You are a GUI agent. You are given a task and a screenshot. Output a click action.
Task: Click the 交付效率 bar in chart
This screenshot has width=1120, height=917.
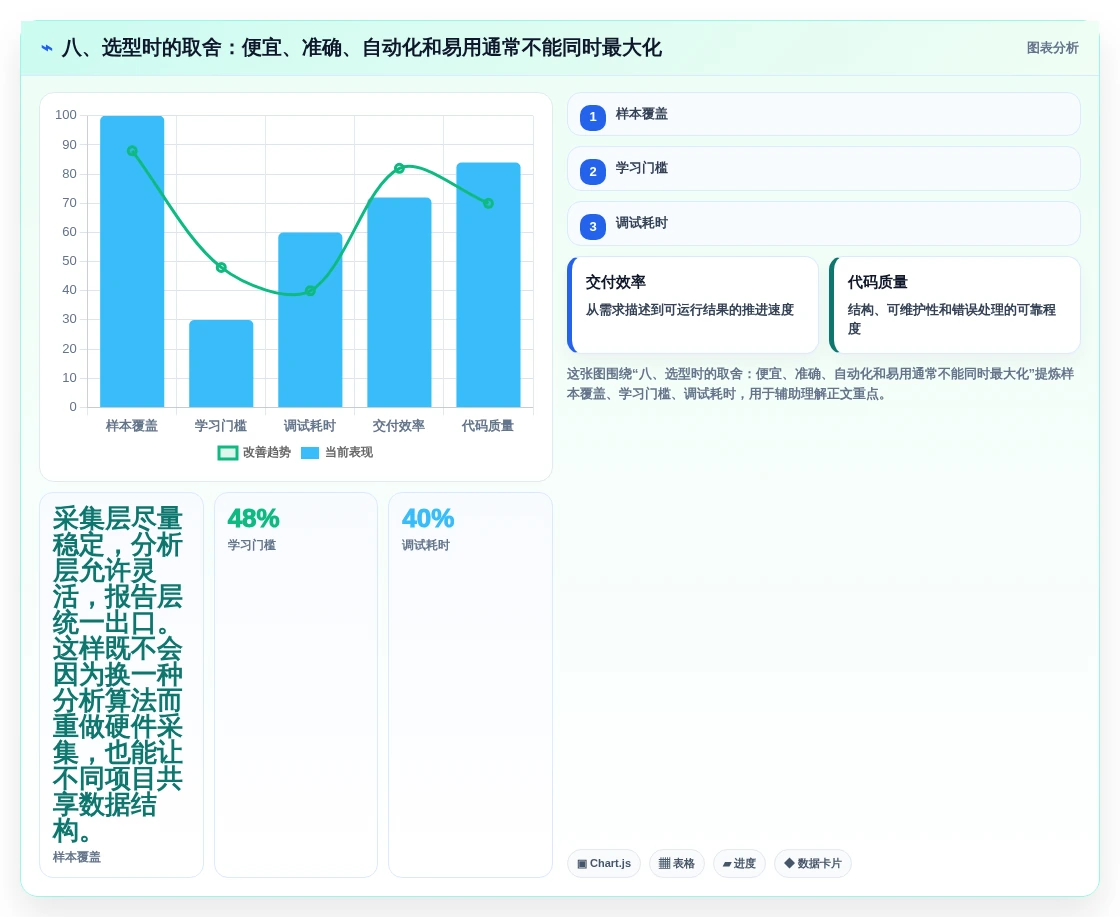click(x=399, y=303)
